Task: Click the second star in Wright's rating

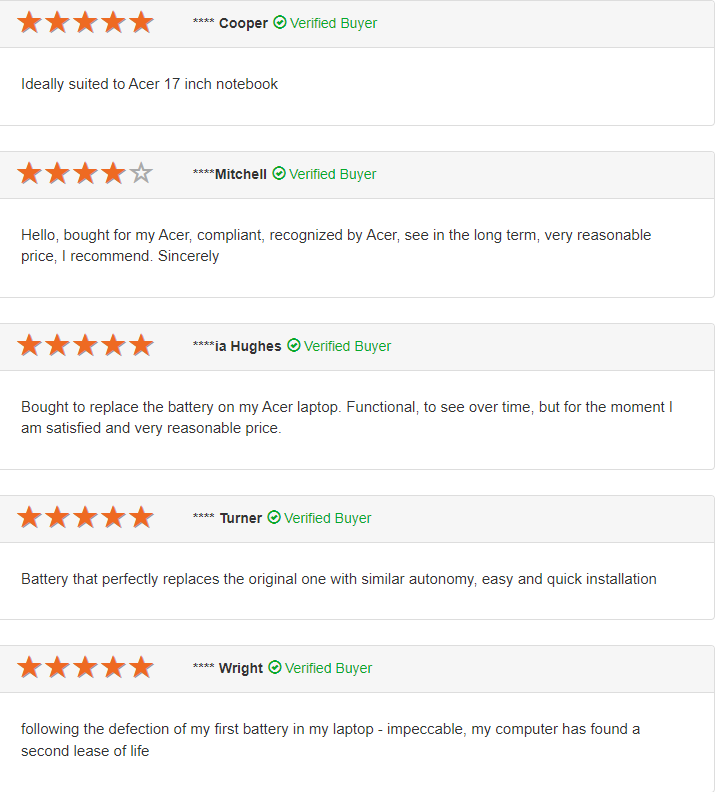Action: coord(57,667)
